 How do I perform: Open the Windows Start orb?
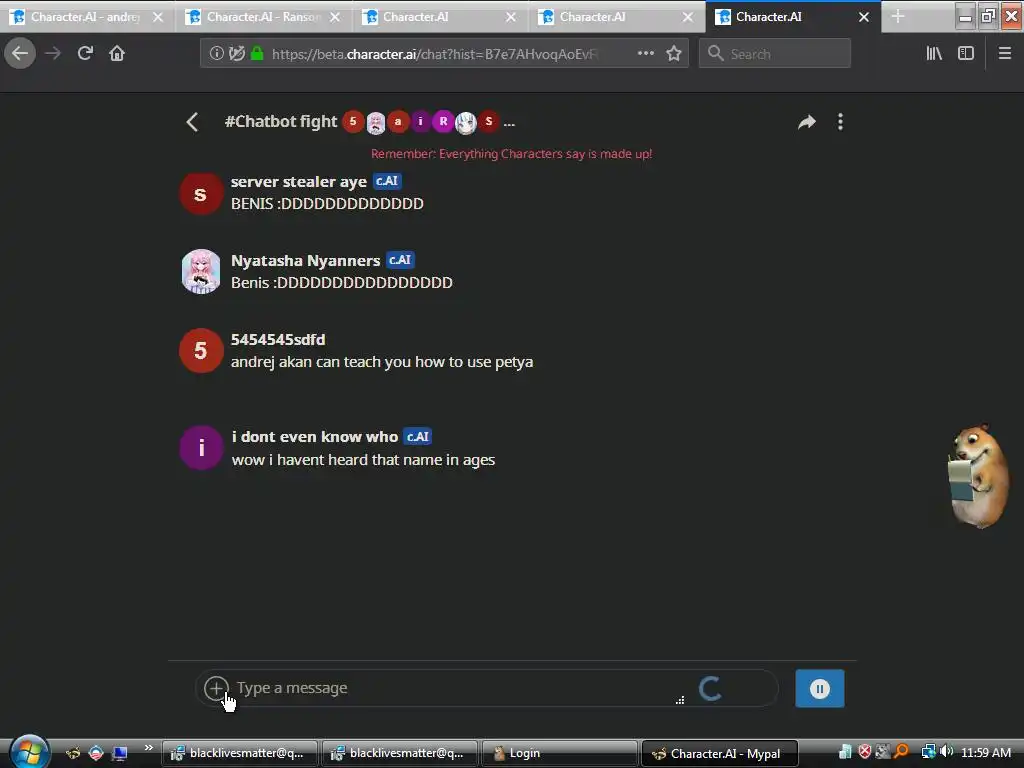click(x=29, y=752)
